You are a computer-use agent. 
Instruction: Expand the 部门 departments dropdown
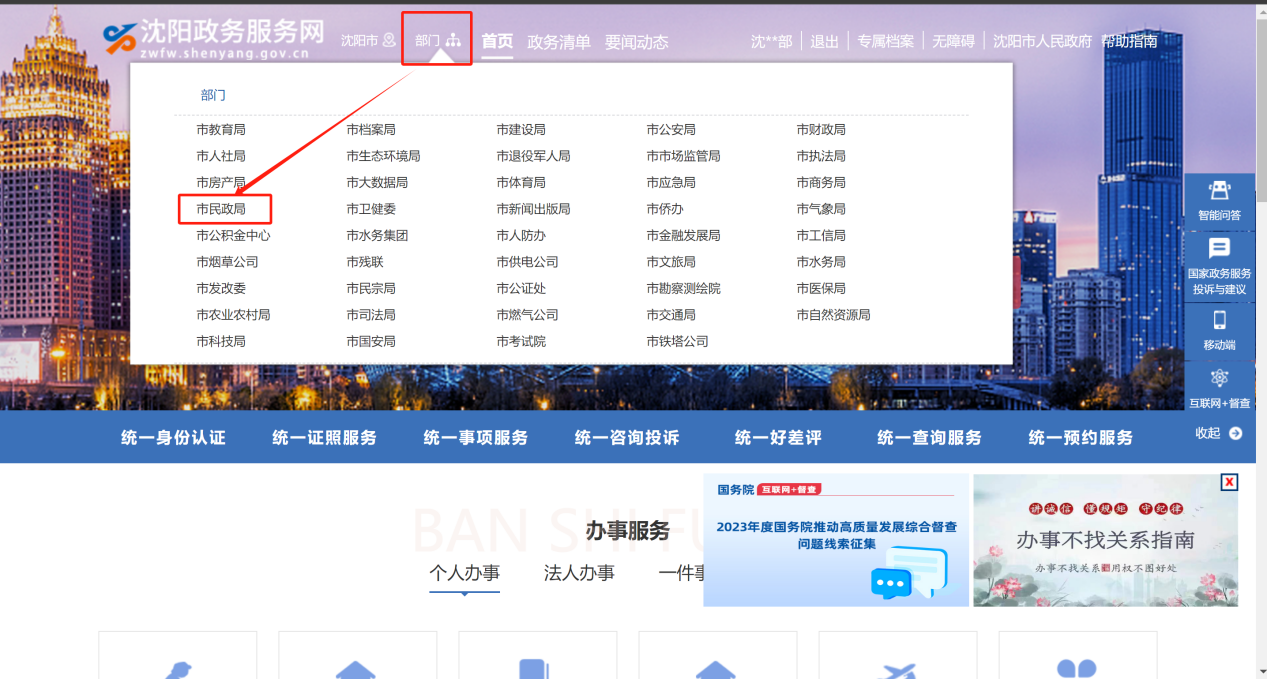tap(428, 41)
